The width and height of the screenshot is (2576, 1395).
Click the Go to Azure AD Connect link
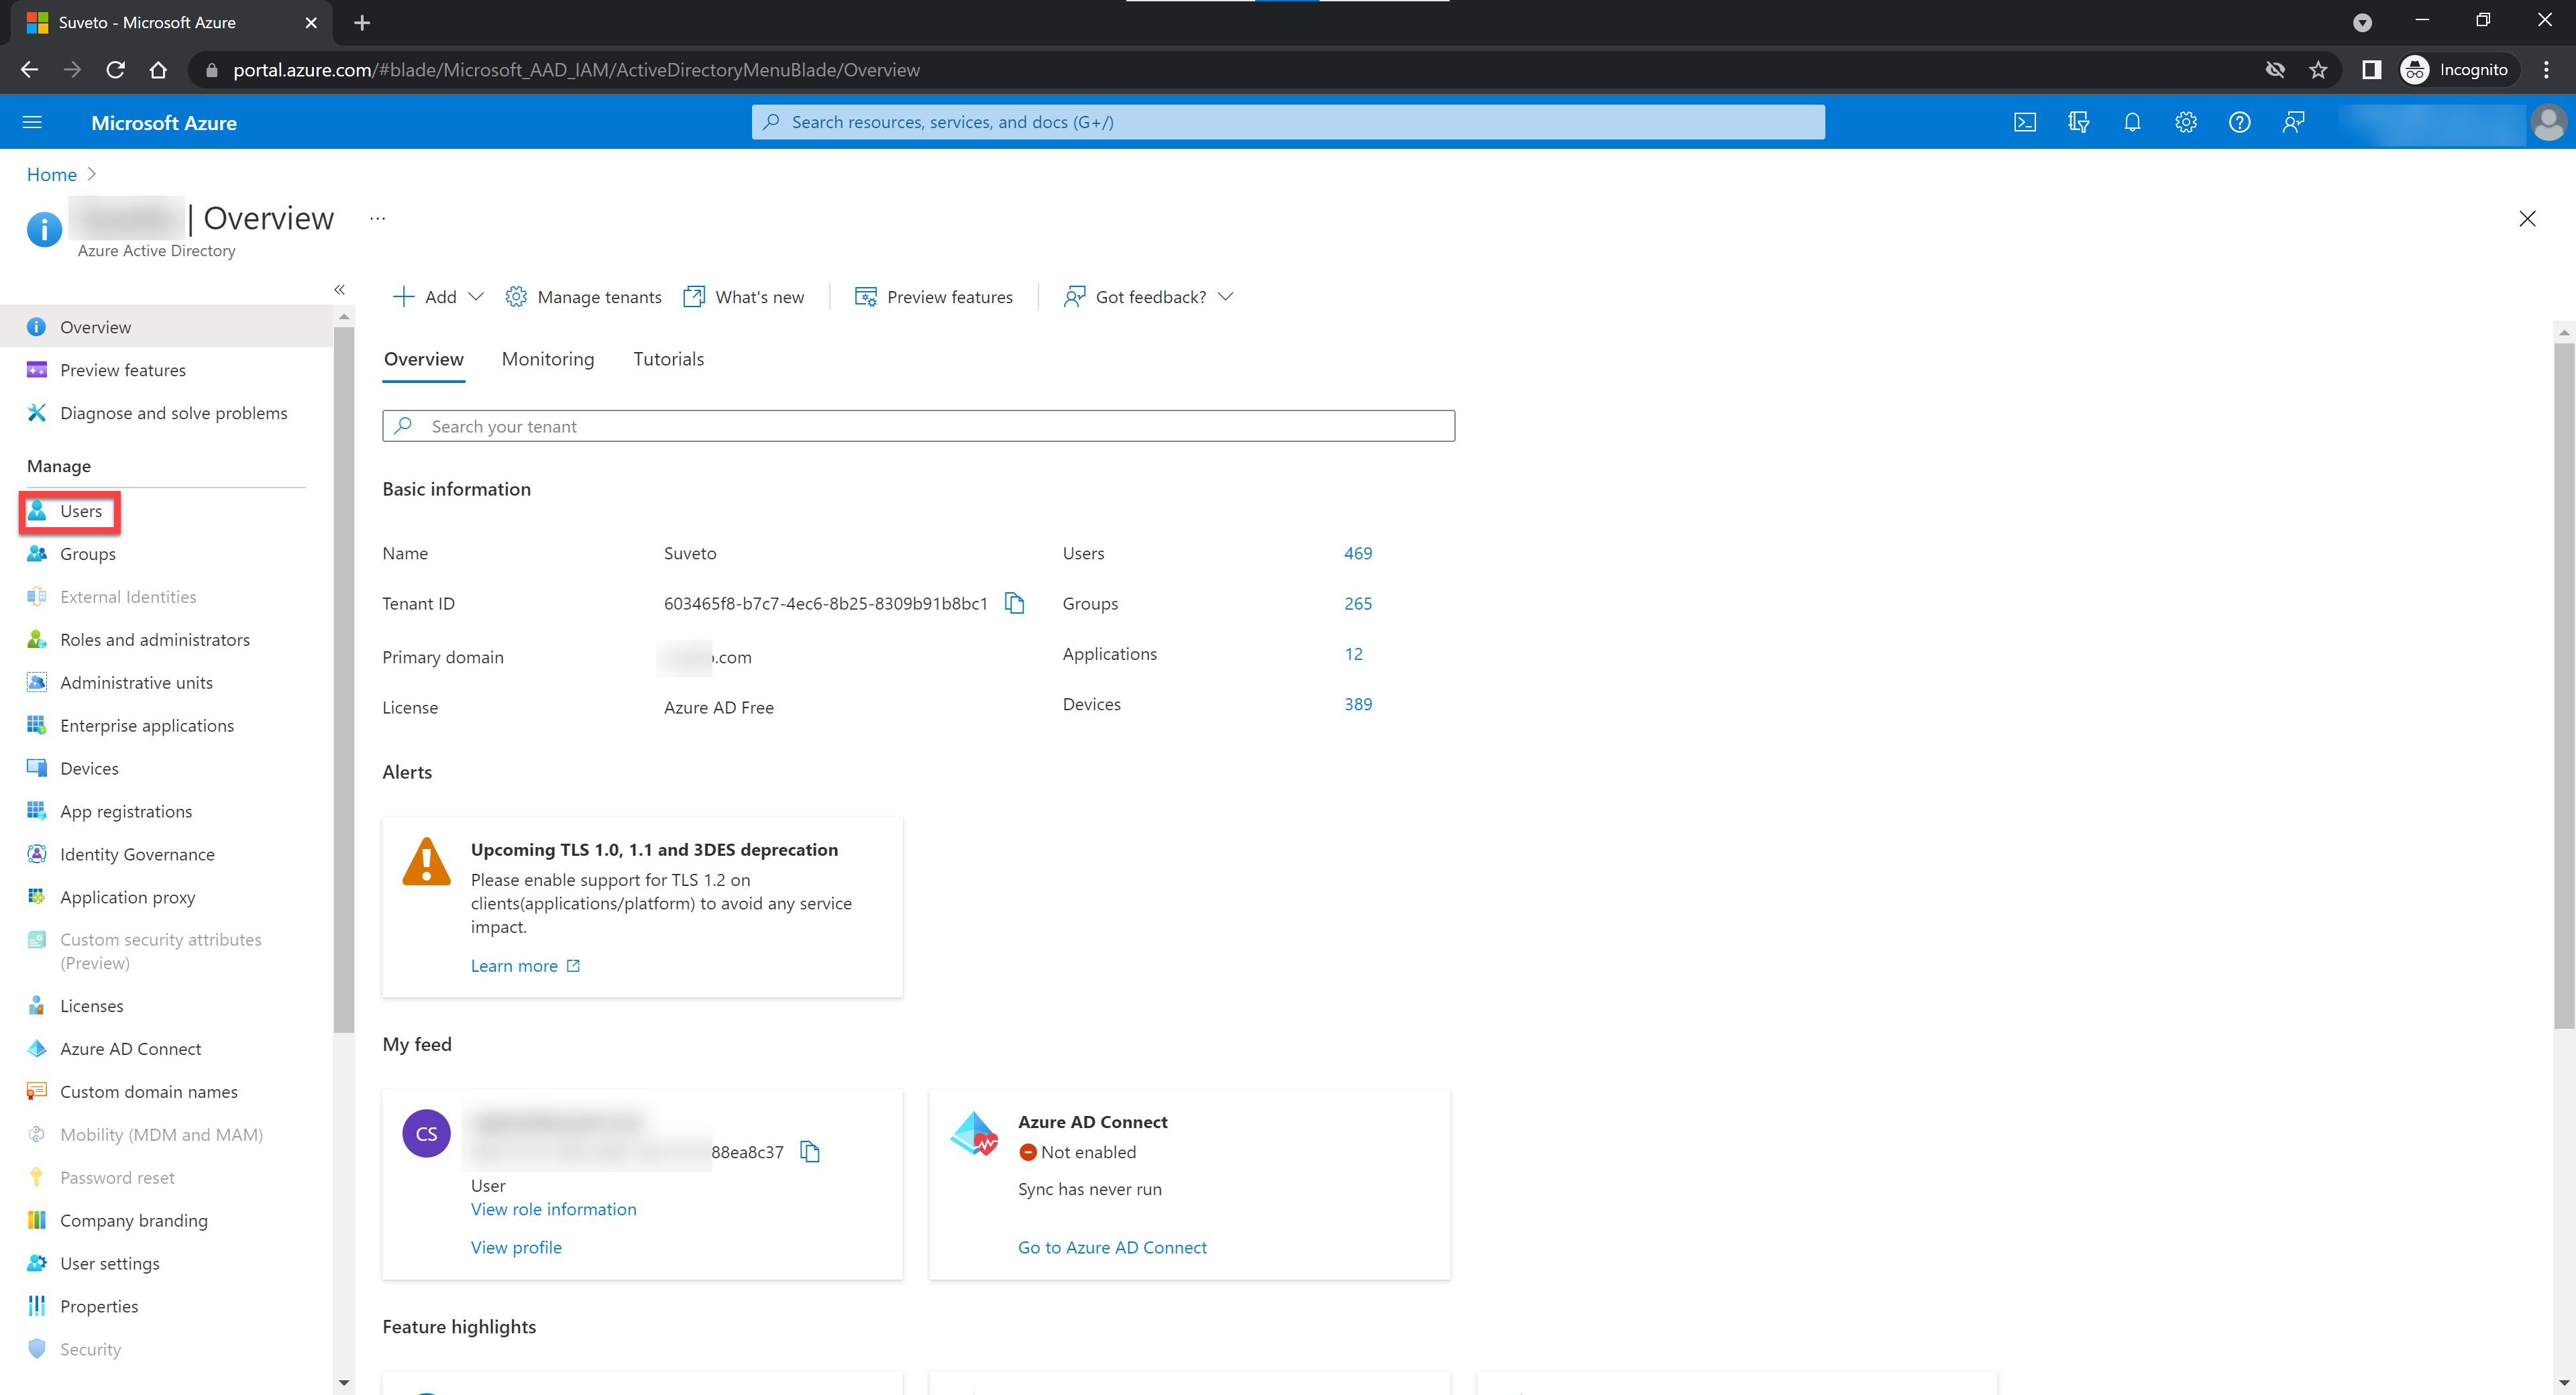[1112, 1247]
